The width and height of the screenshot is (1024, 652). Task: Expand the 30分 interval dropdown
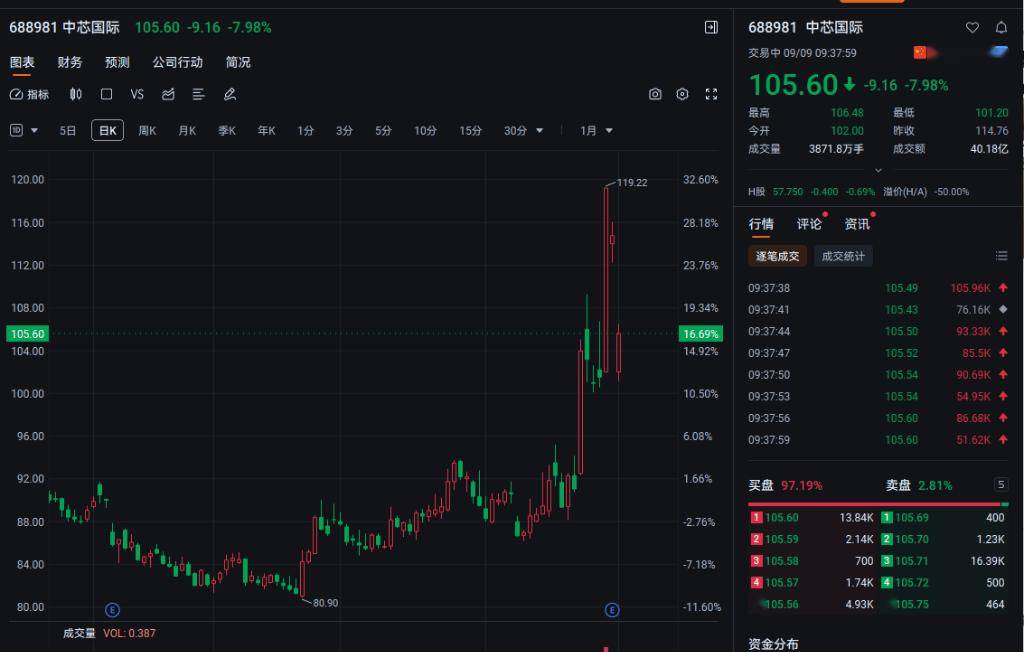[524, 130]
